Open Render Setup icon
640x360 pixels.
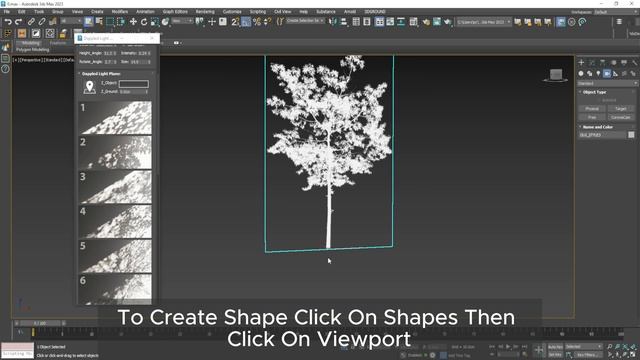tap(426, 22)
